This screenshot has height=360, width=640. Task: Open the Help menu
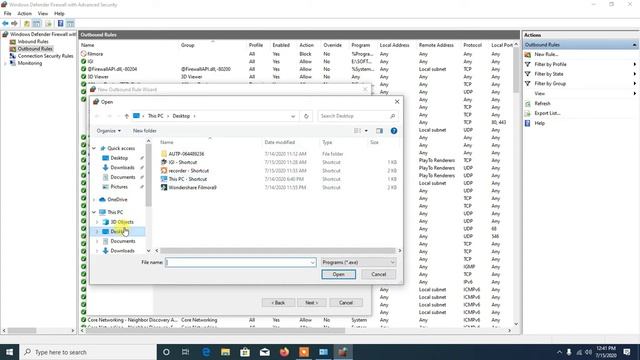(59, 13)
